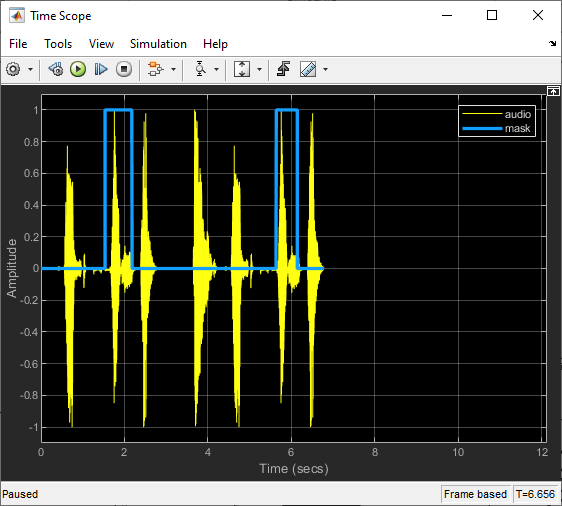Toggle mask signal in the legend
This screenshot has width=562, height=506.
[x=497, y=128]
